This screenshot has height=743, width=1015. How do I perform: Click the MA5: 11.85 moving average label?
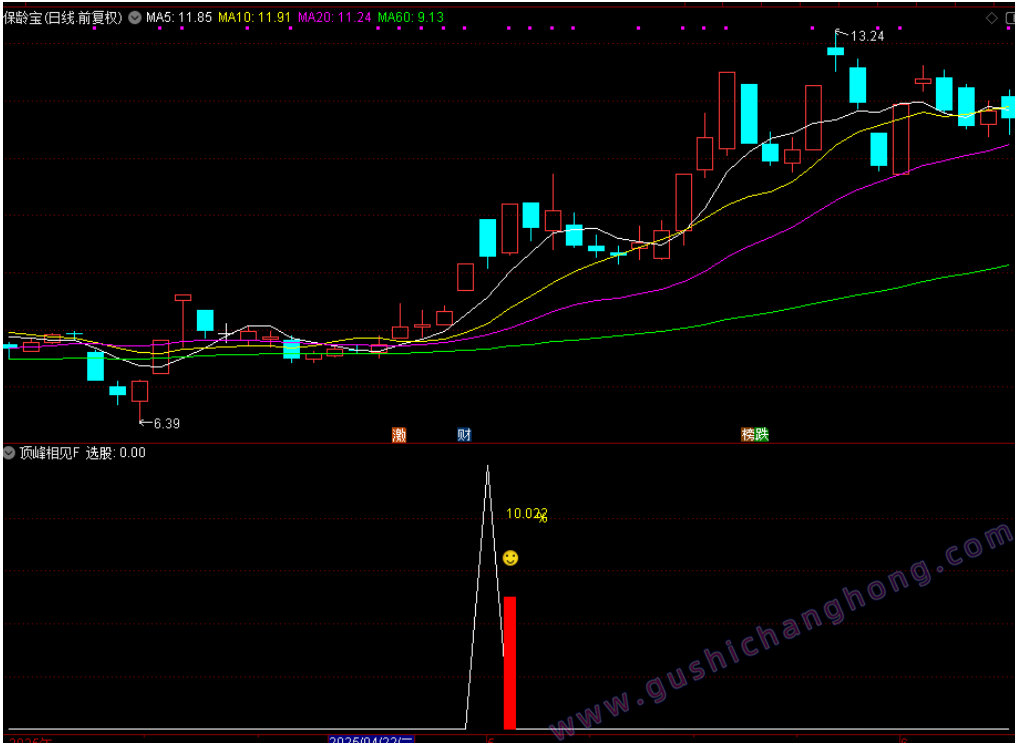pos(179,17)
